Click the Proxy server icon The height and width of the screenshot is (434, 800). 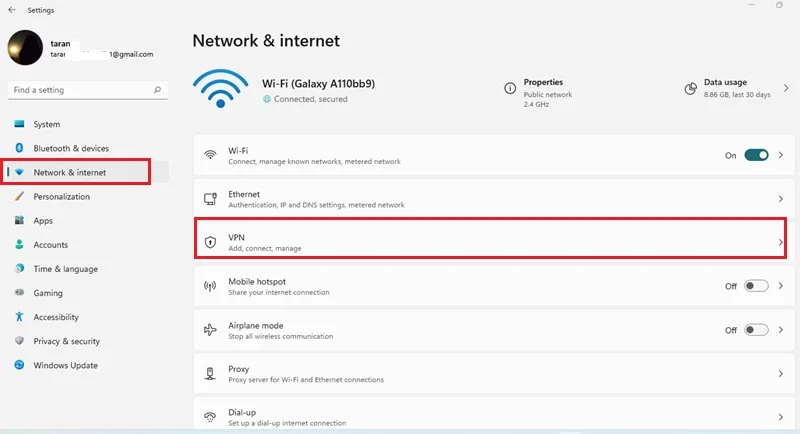point(210,374)
